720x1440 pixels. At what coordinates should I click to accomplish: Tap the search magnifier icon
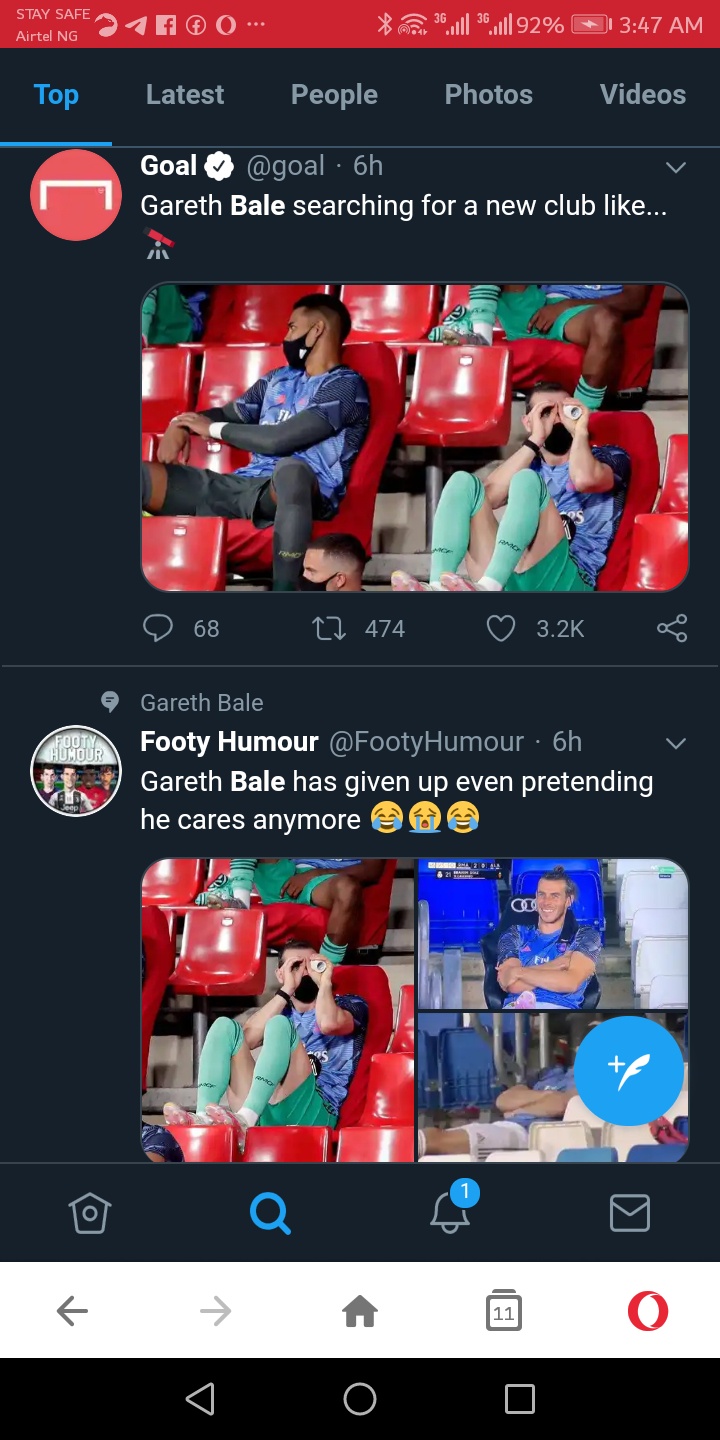click(x=270, y=1214)
